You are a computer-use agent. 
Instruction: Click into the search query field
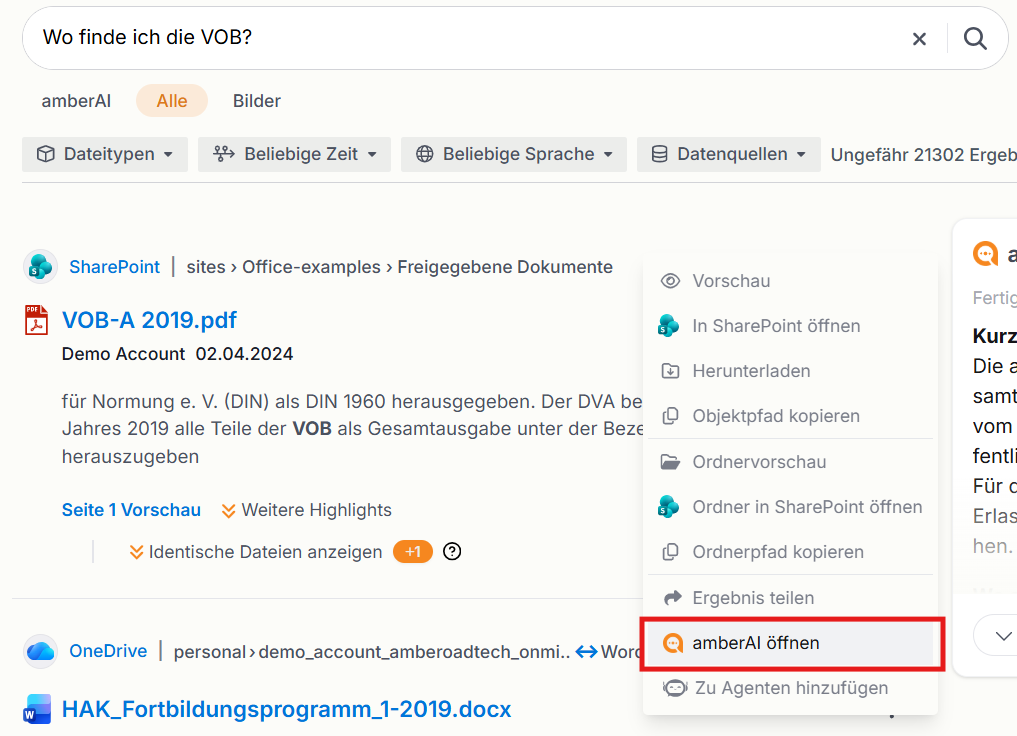coord(467,38)
